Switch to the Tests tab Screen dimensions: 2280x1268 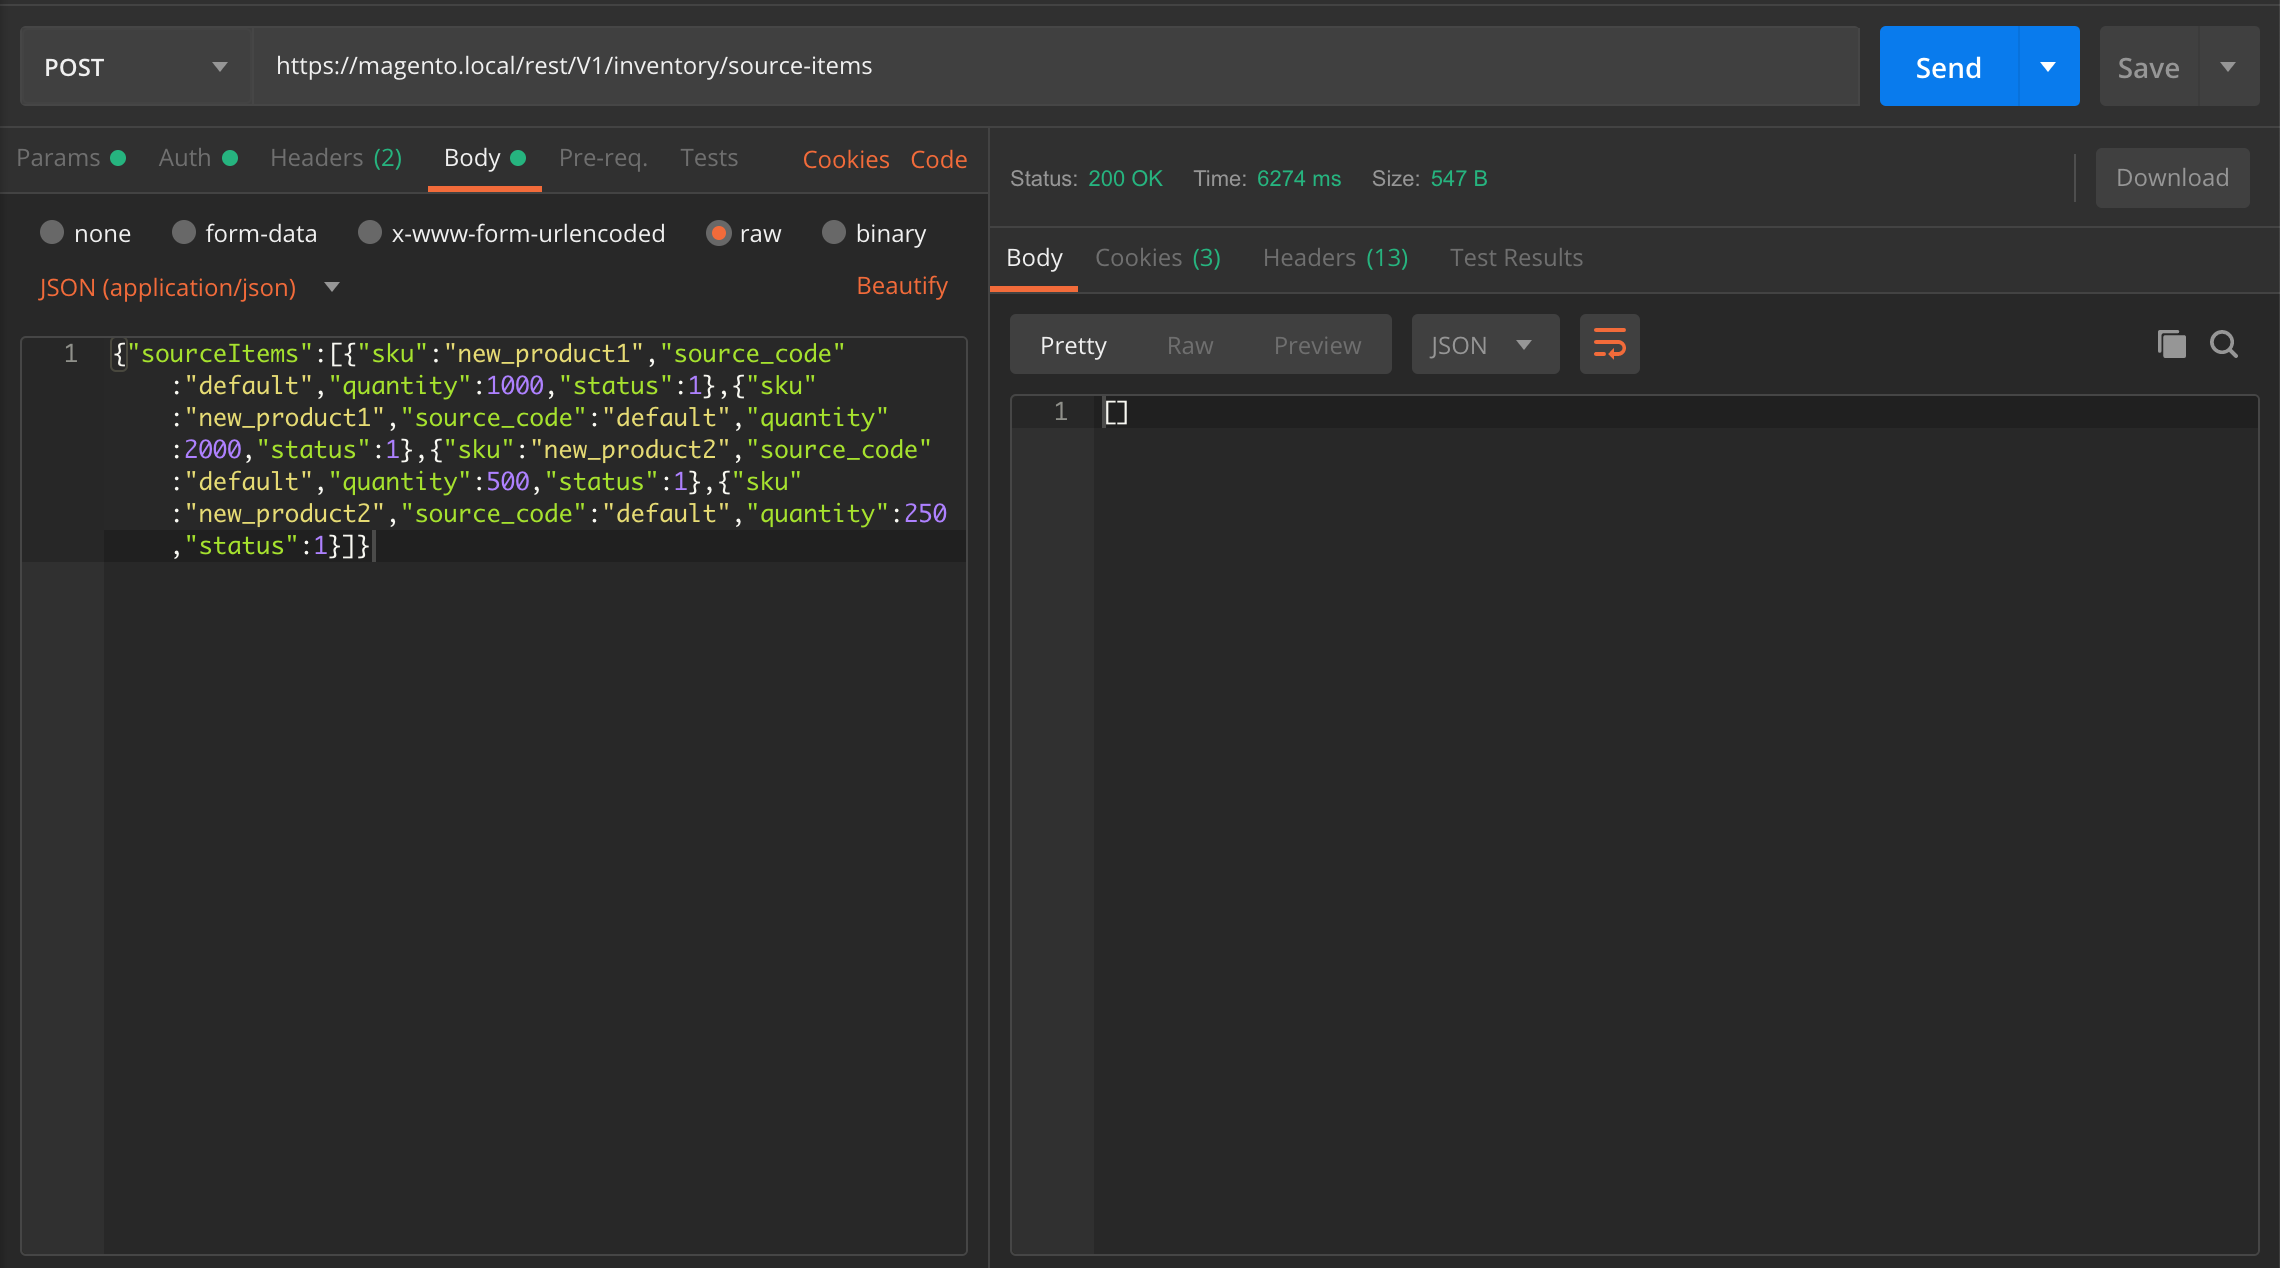coord(709,158)
